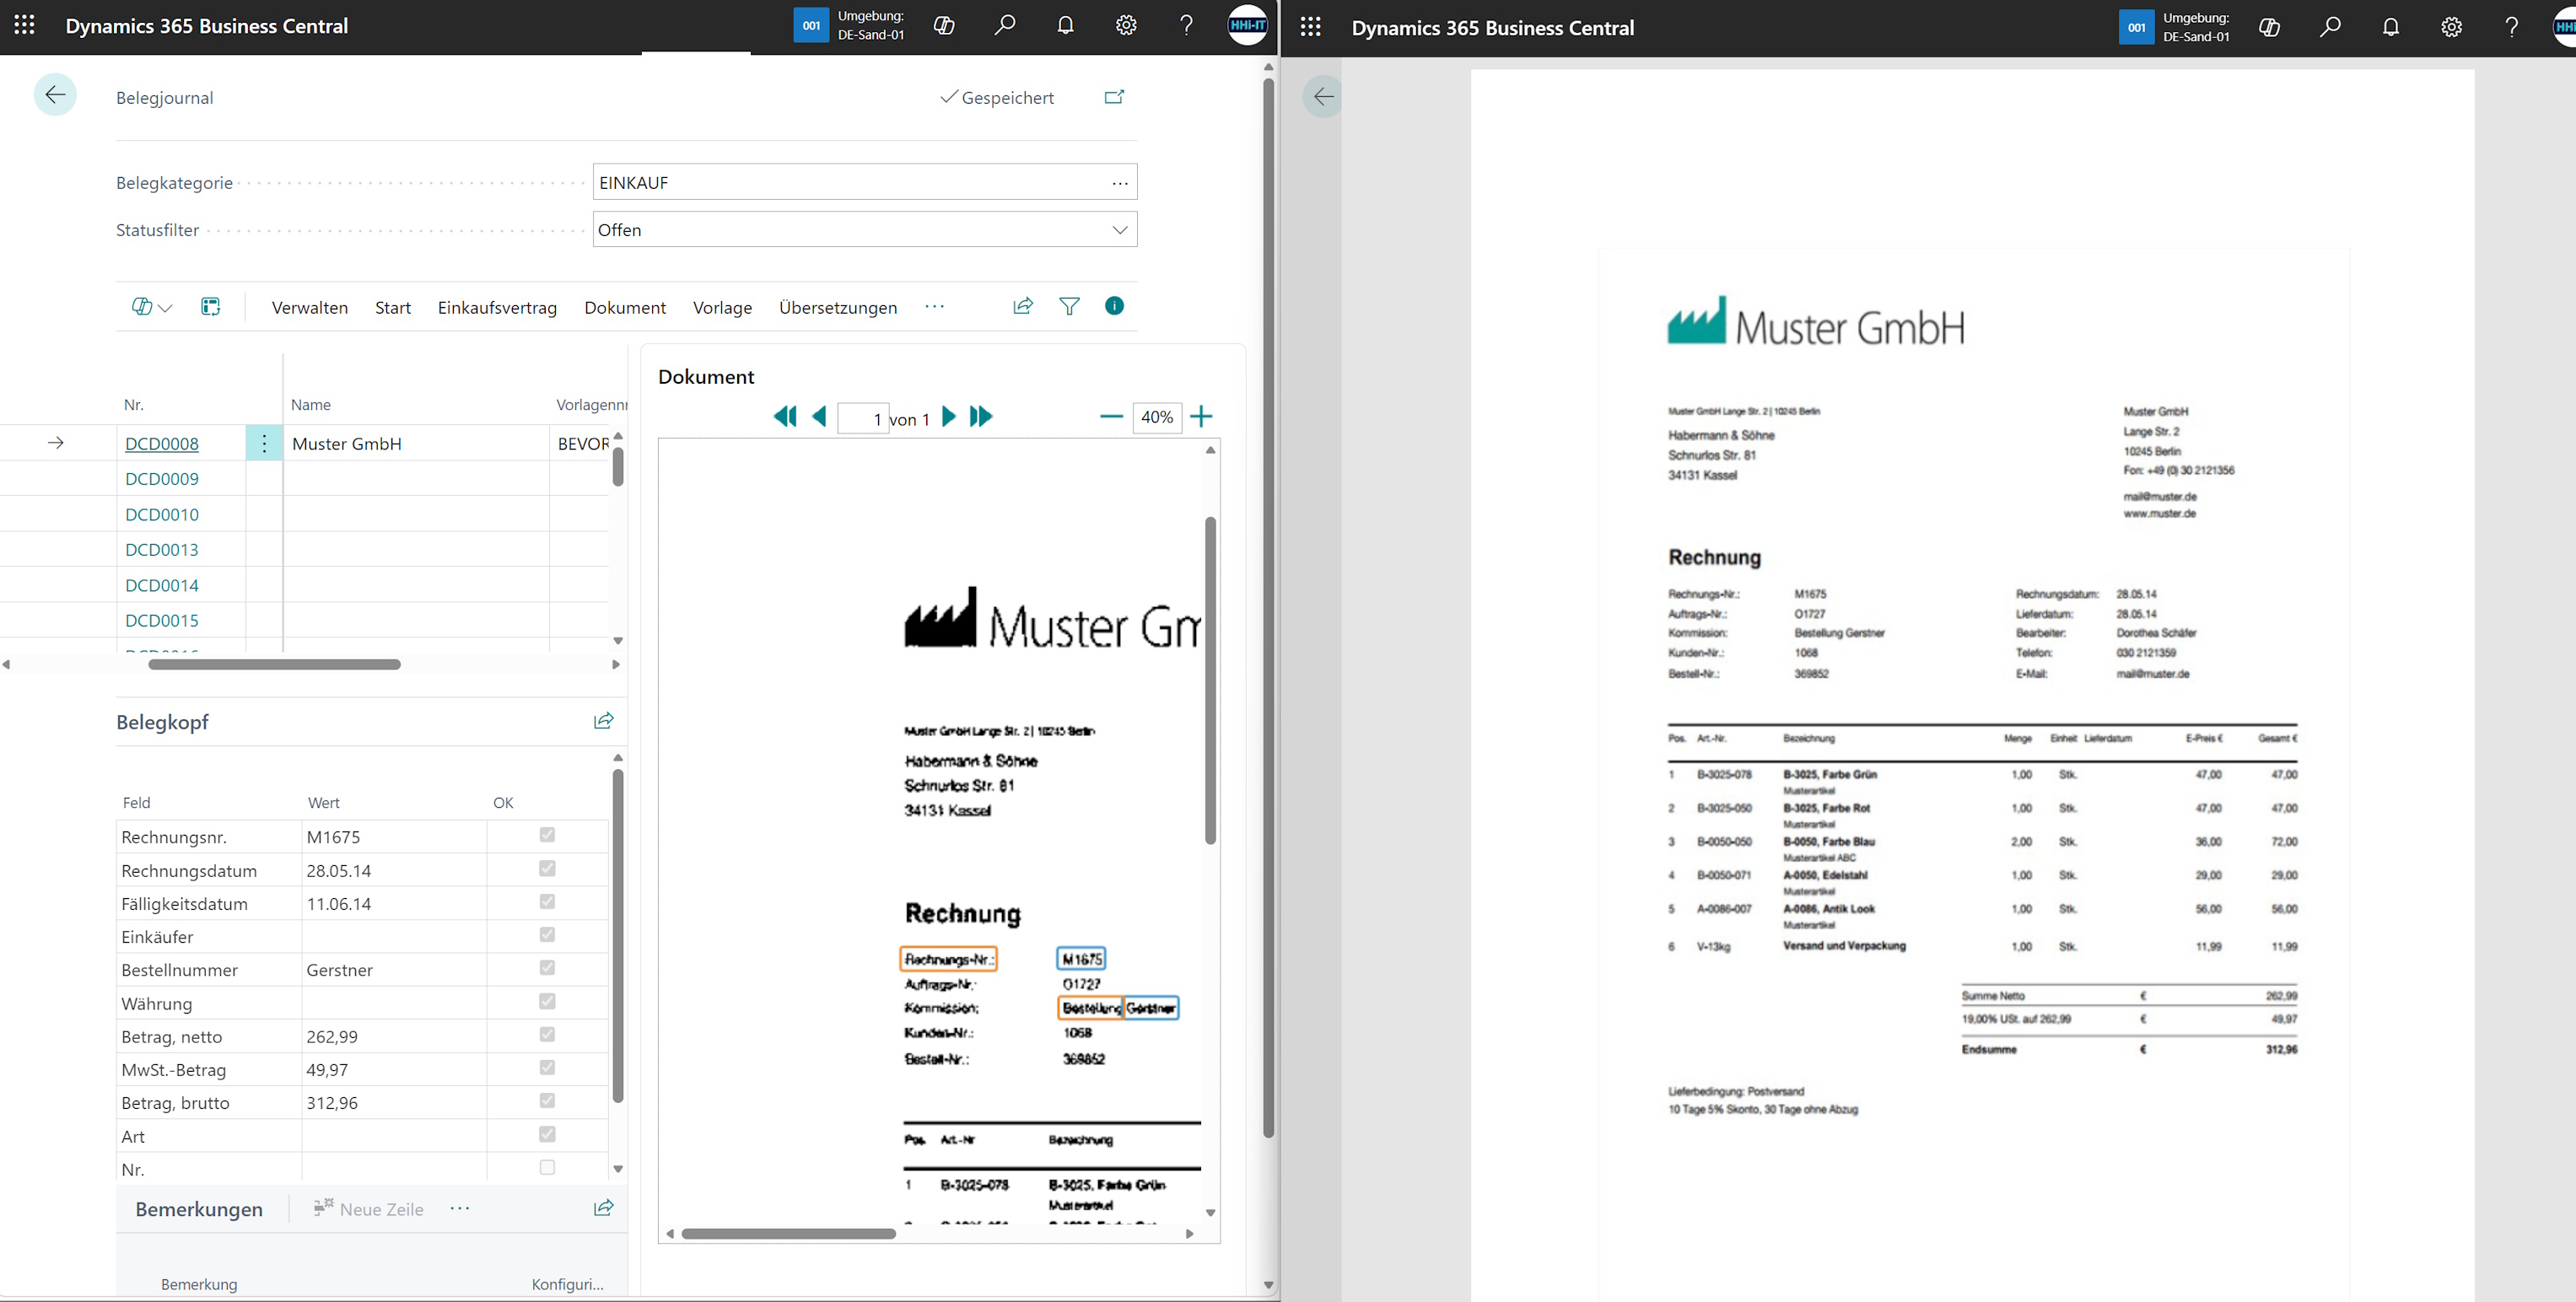The height and width of the screenshot is (1302, 2576).
Task: Toggle OK checkbox for Rechnungsdatum
Action: coord(547,868)
